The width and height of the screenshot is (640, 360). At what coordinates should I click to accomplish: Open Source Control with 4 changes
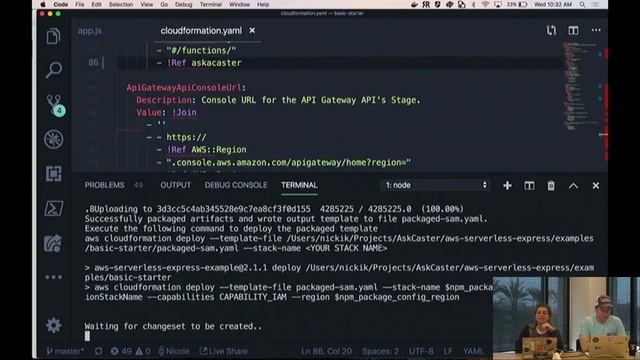pyautogui.click(x=55, y=105)
